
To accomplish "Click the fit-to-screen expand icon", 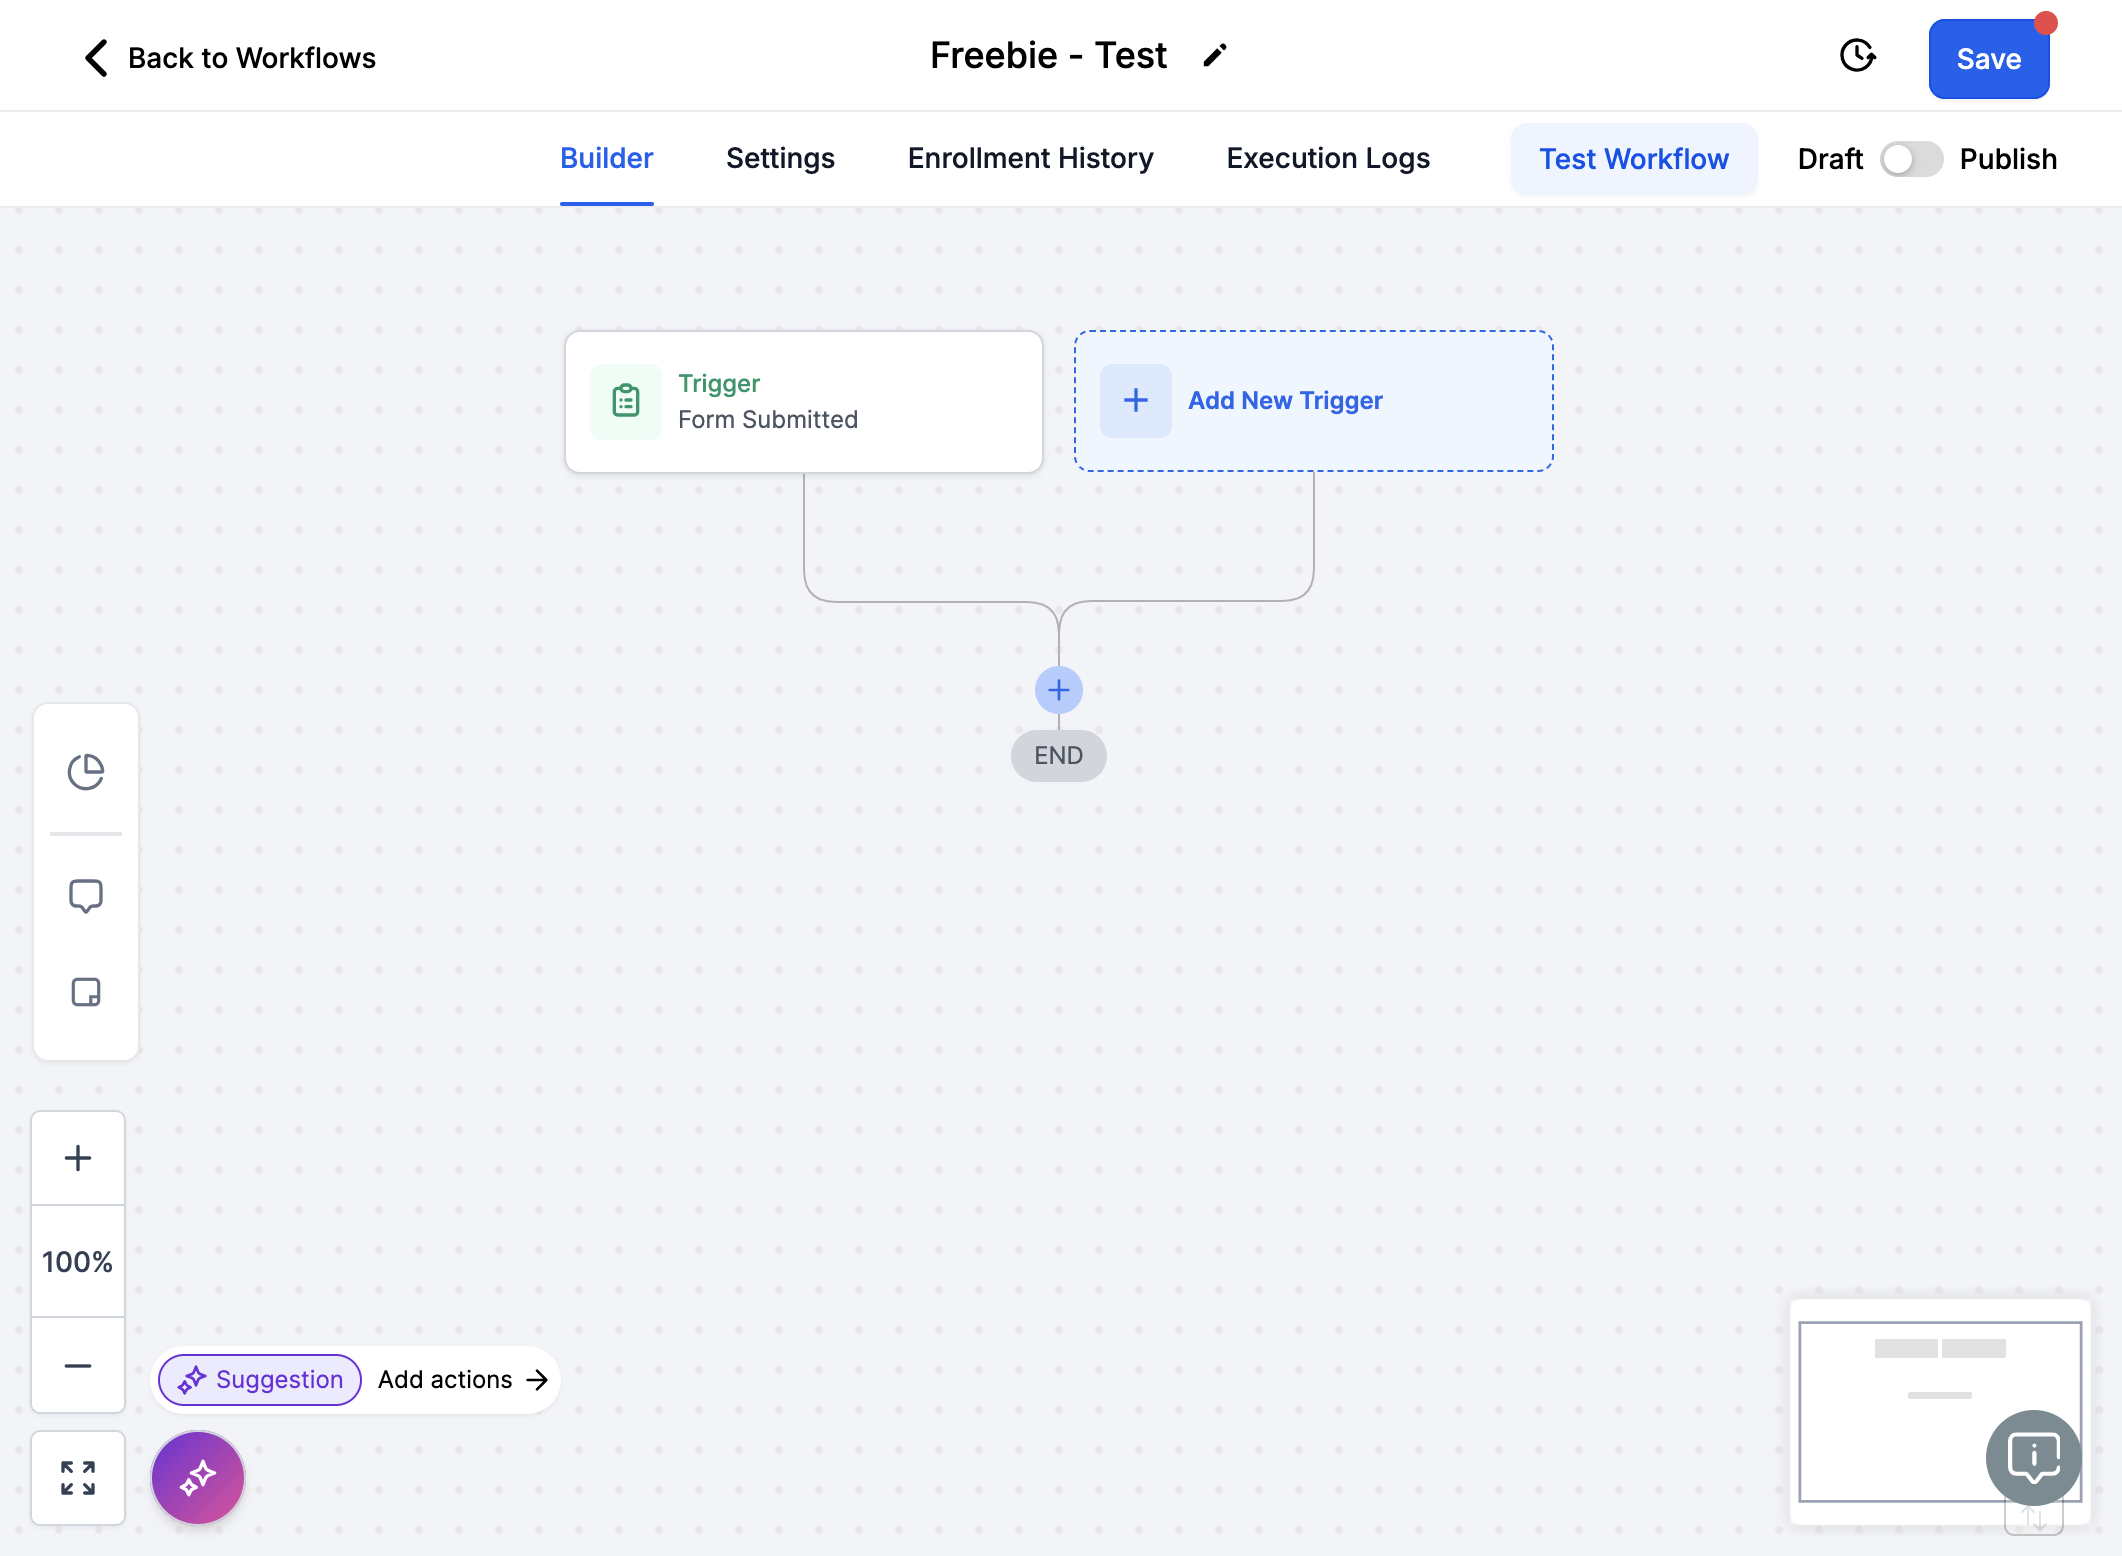I will (x=78, y=1478).
